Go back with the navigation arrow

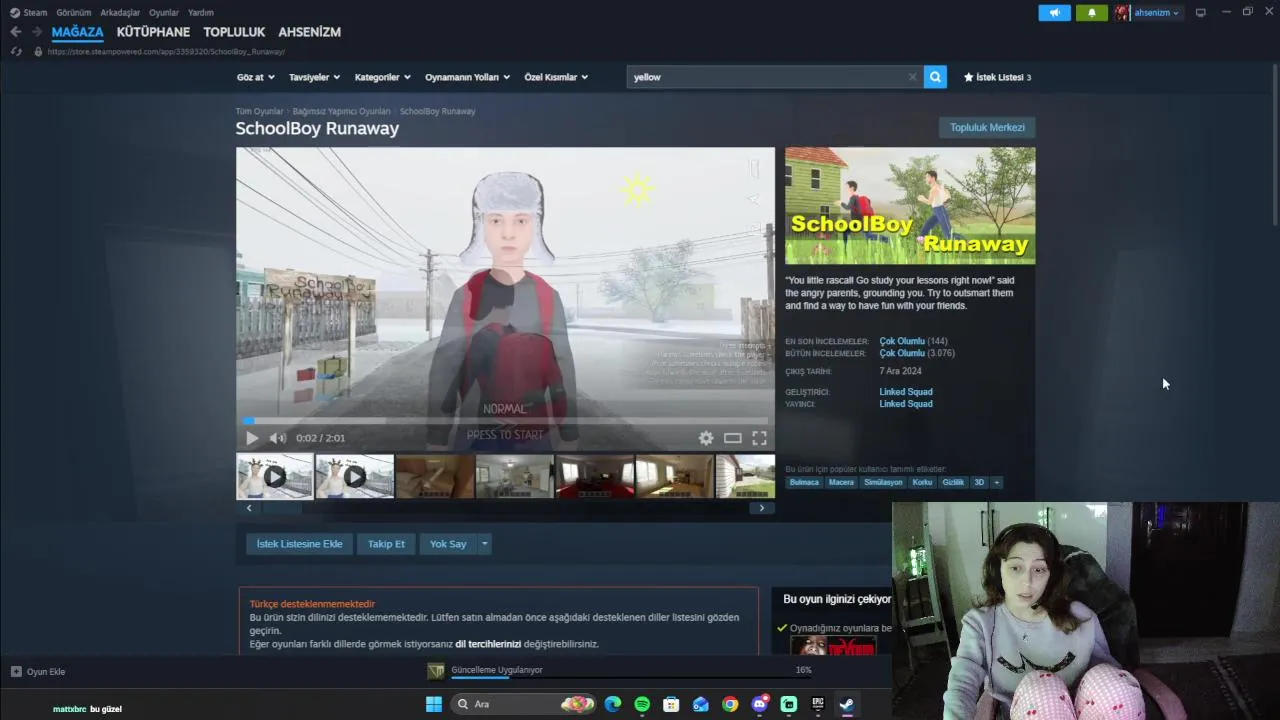click(x=15, y=32)
